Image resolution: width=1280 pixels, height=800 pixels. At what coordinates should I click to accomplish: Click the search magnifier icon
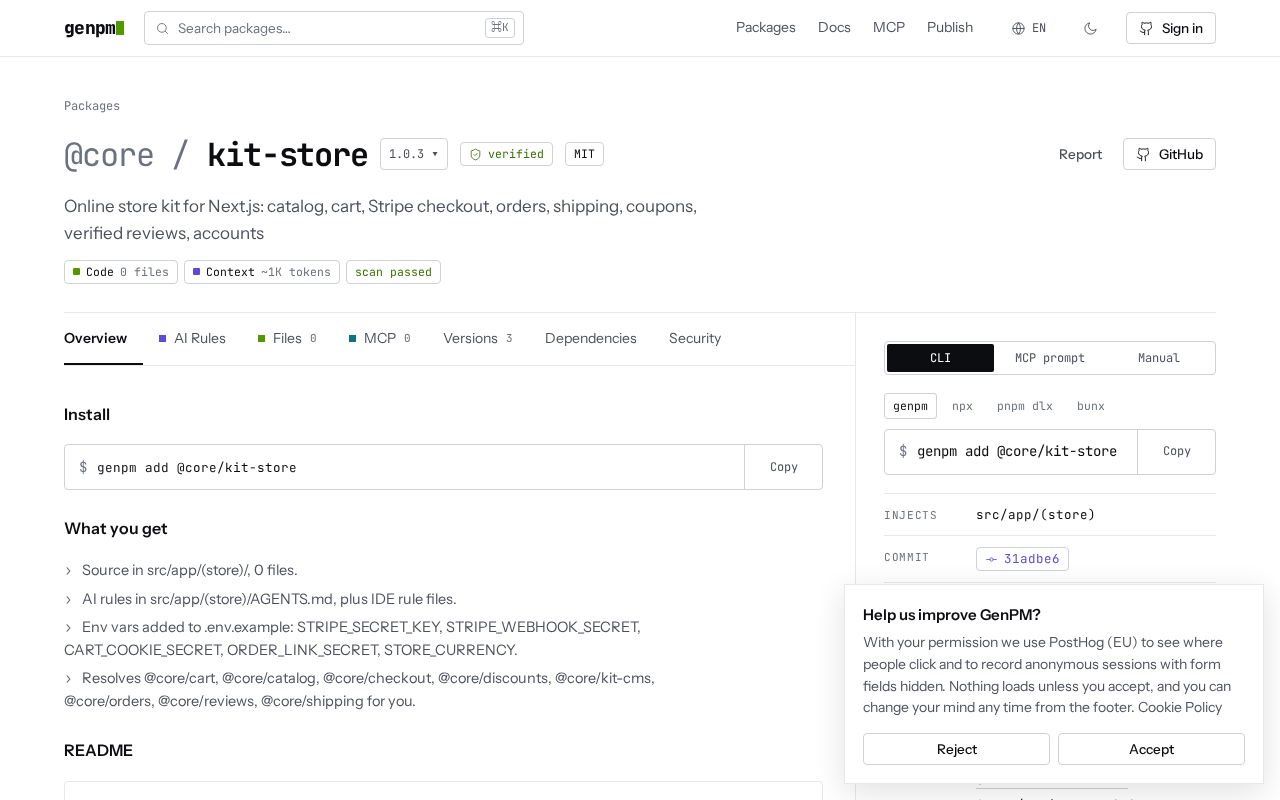coord(162,28)
